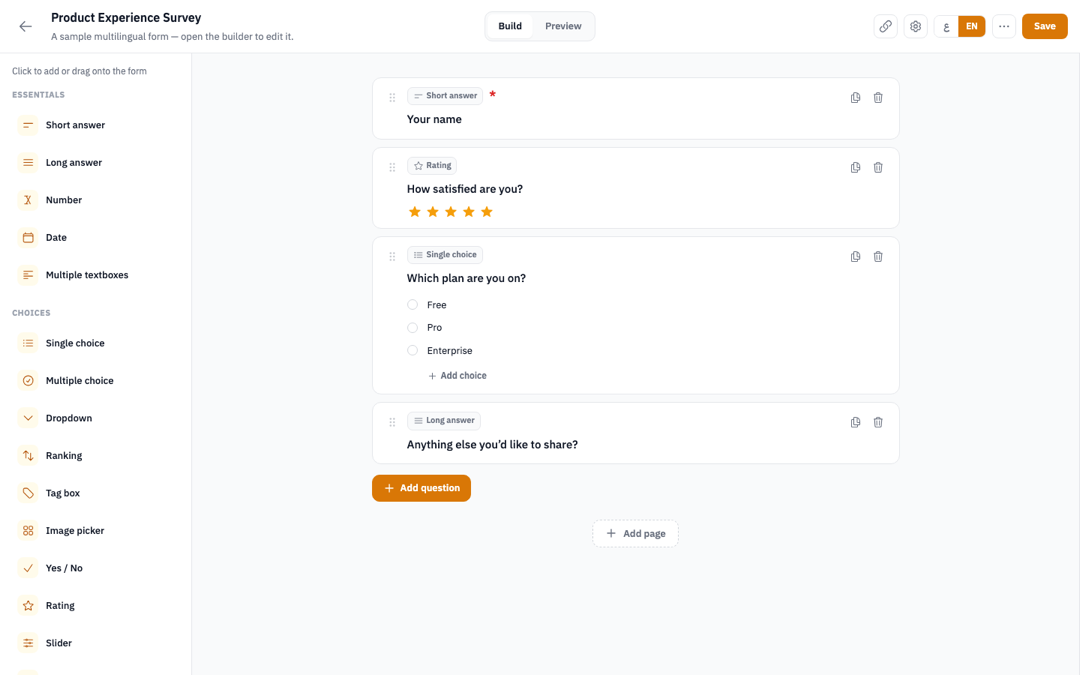The width and height of the screenshot is (1080, 675).
Task: Click Add choice under Enterprise
Action: pyautogui.click(x=457, y=375)
